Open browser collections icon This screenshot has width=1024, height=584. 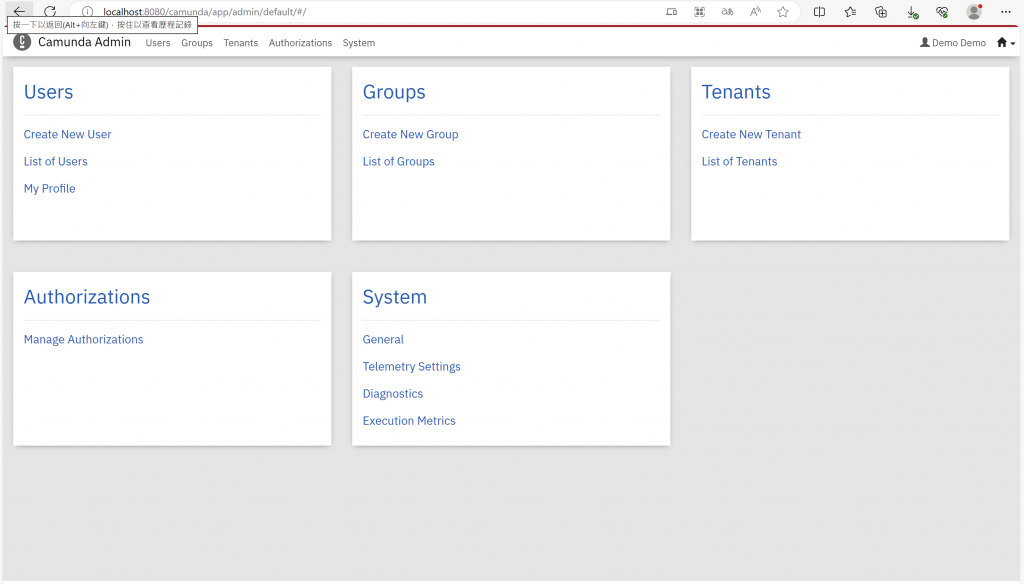(881, 12)
